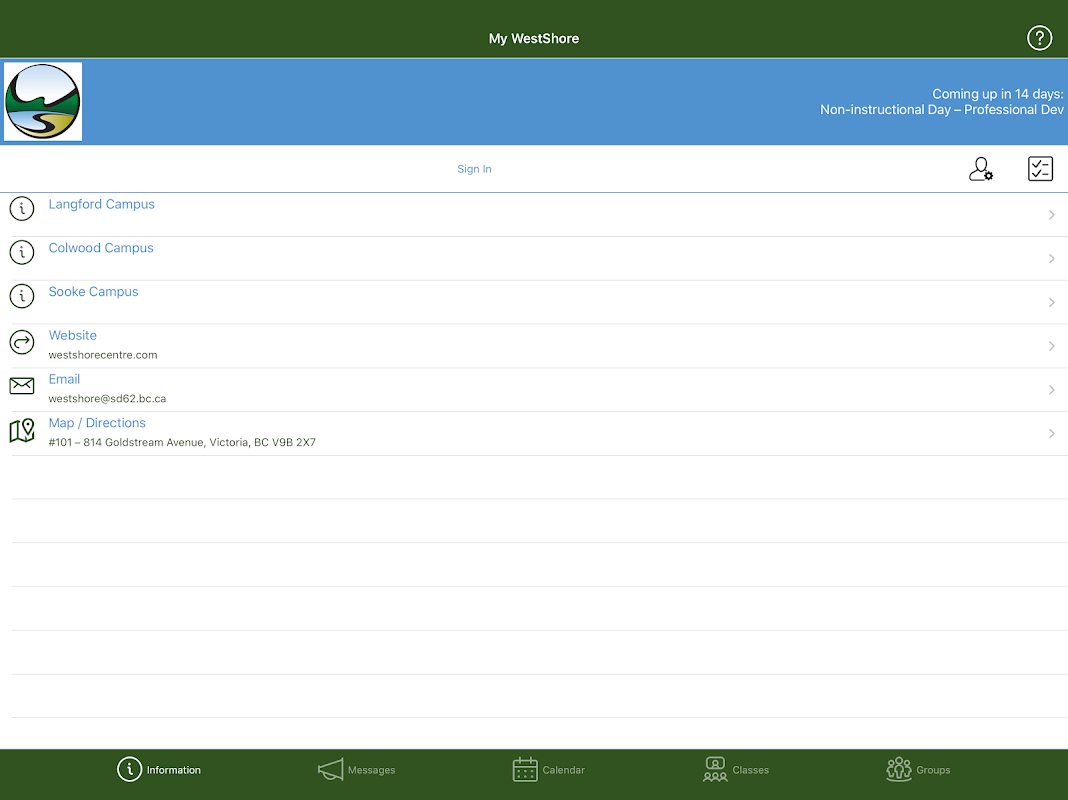Click info icon beside Colwood Campus
This screenshot has width=1068, height=800.
coord(22,252)
